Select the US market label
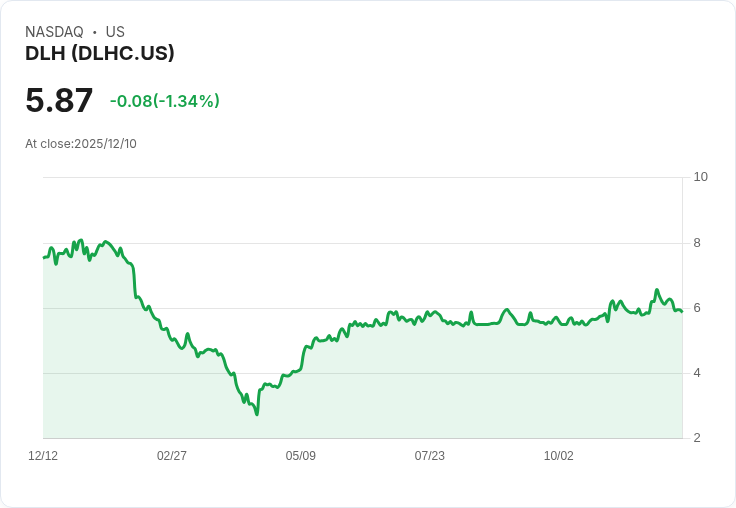 [x=115, y=32]
